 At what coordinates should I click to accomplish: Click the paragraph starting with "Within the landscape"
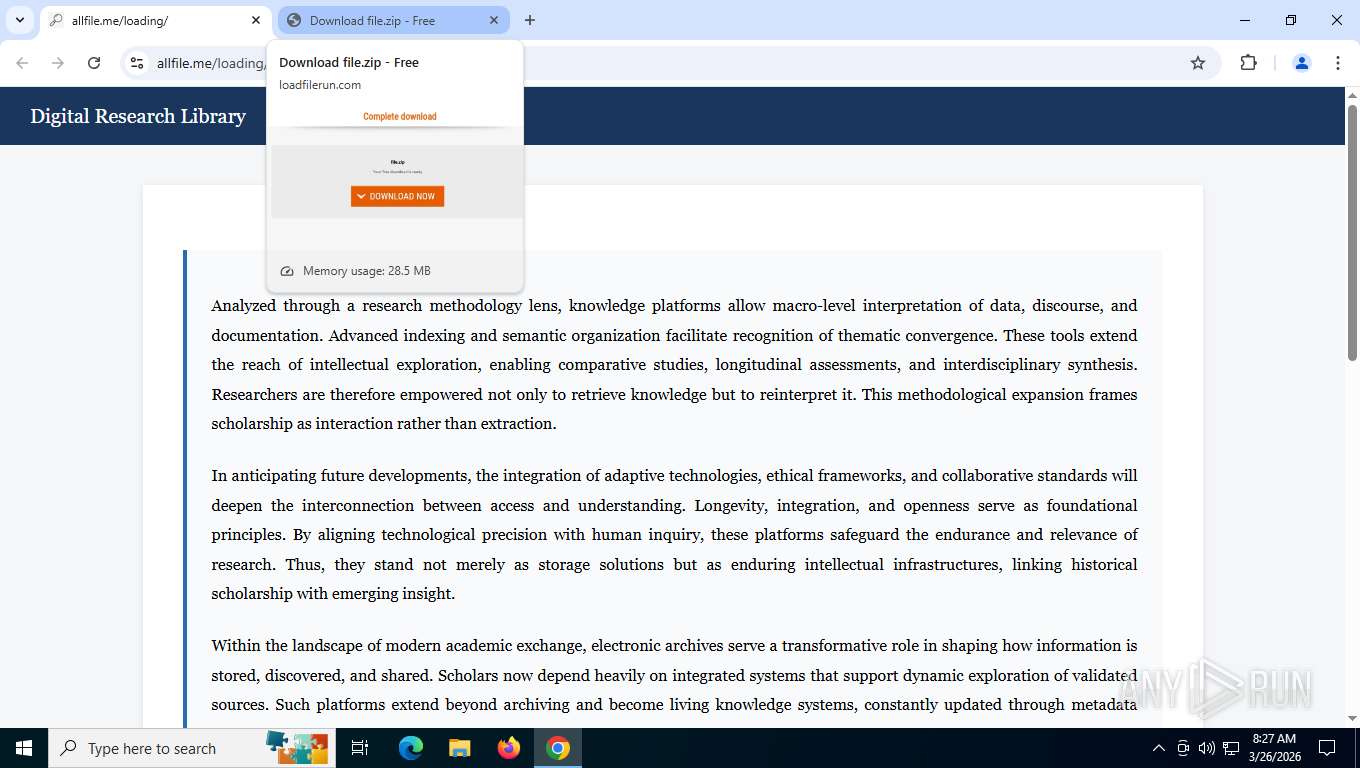[x=674, y=675]
